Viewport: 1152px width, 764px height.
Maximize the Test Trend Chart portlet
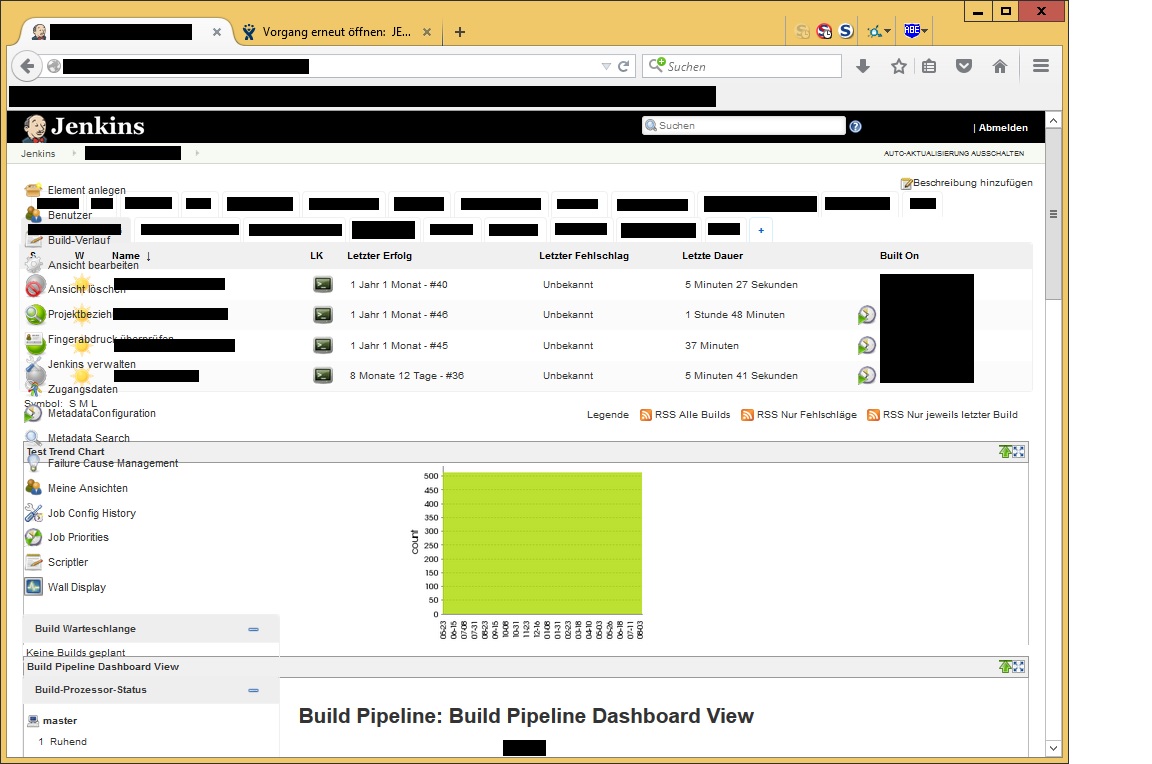[1018, 452]
